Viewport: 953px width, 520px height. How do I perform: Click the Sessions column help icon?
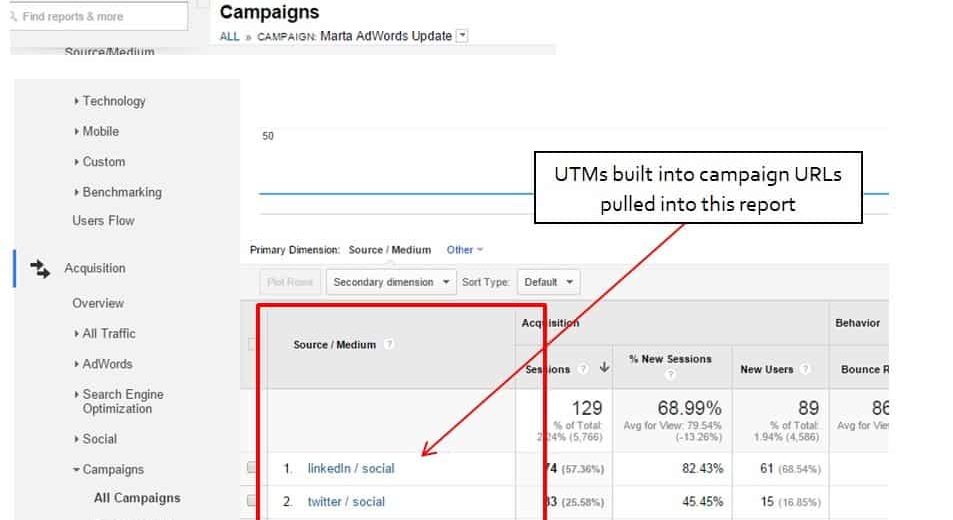(583, 369)
